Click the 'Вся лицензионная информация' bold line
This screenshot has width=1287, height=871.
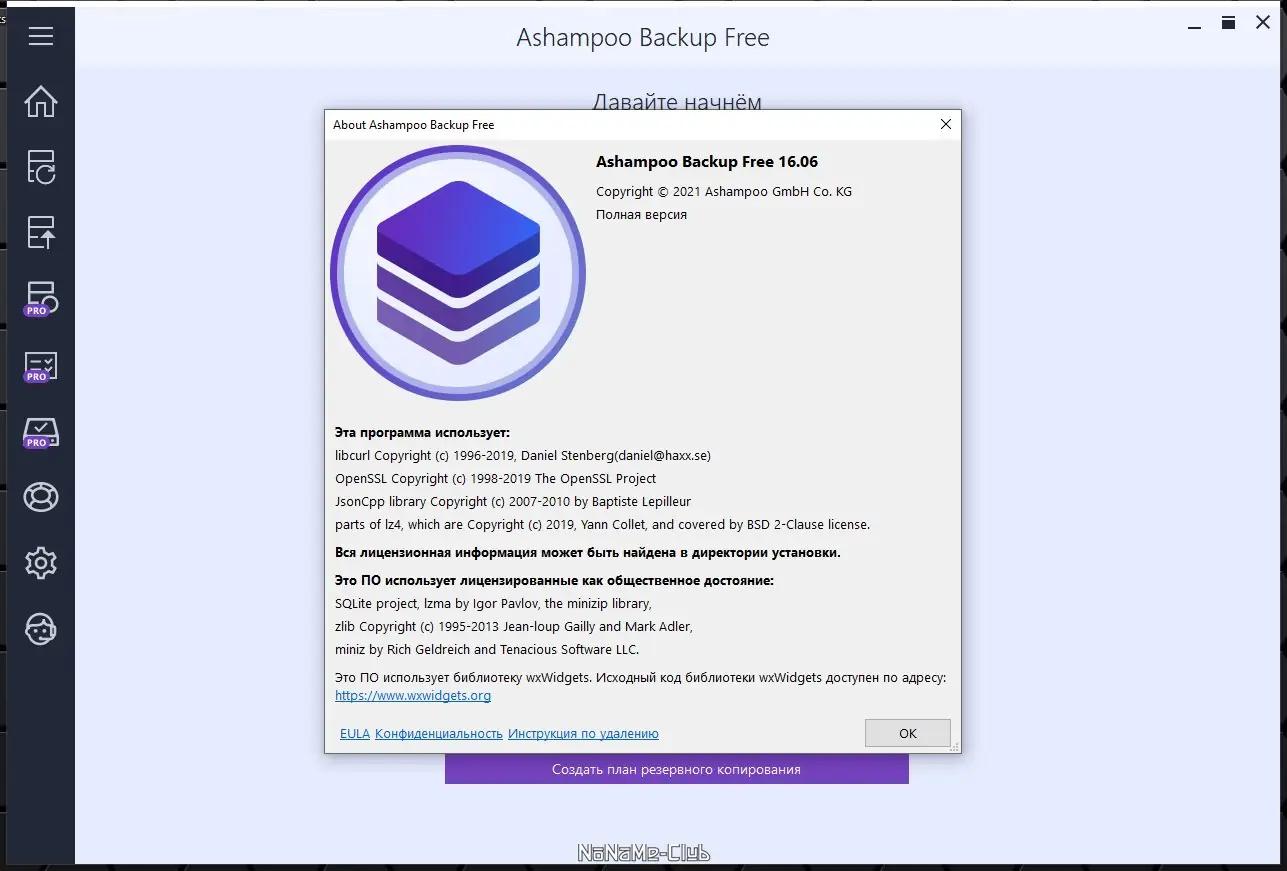click(x=588, y=552)
